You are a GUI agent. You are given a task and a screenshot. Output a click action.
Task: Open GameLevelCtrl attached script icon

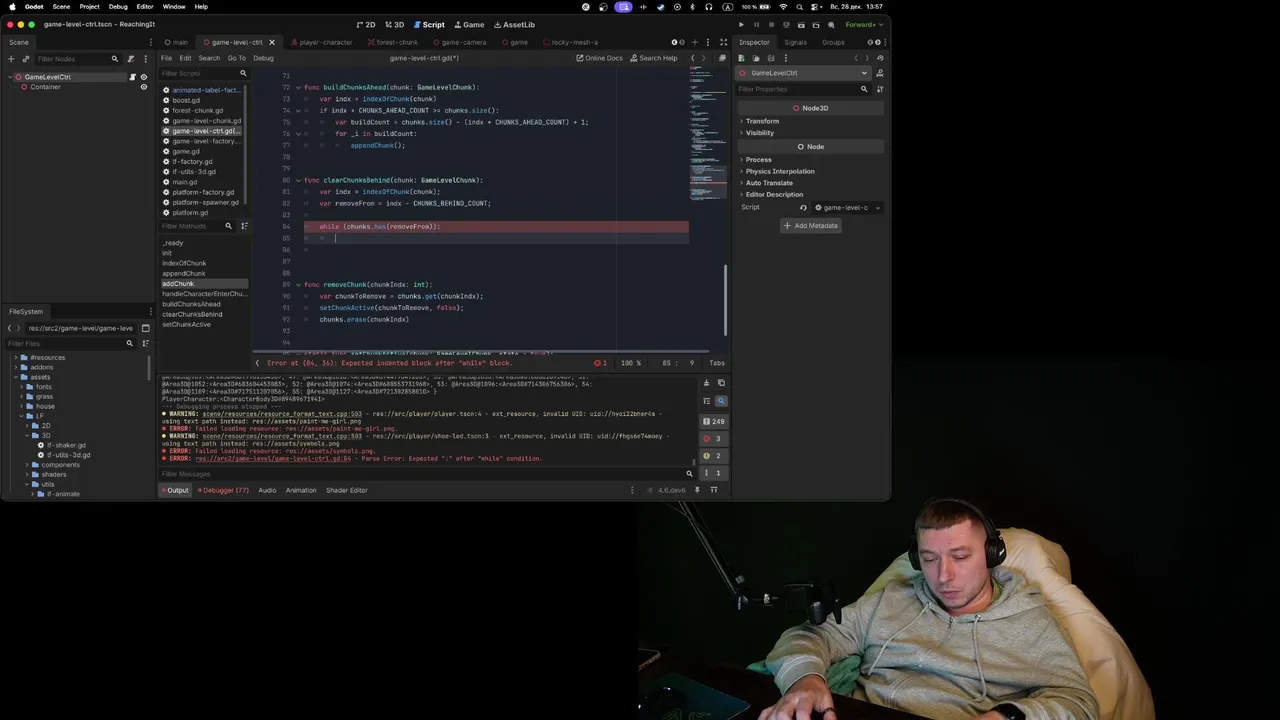tap(132, 77)
